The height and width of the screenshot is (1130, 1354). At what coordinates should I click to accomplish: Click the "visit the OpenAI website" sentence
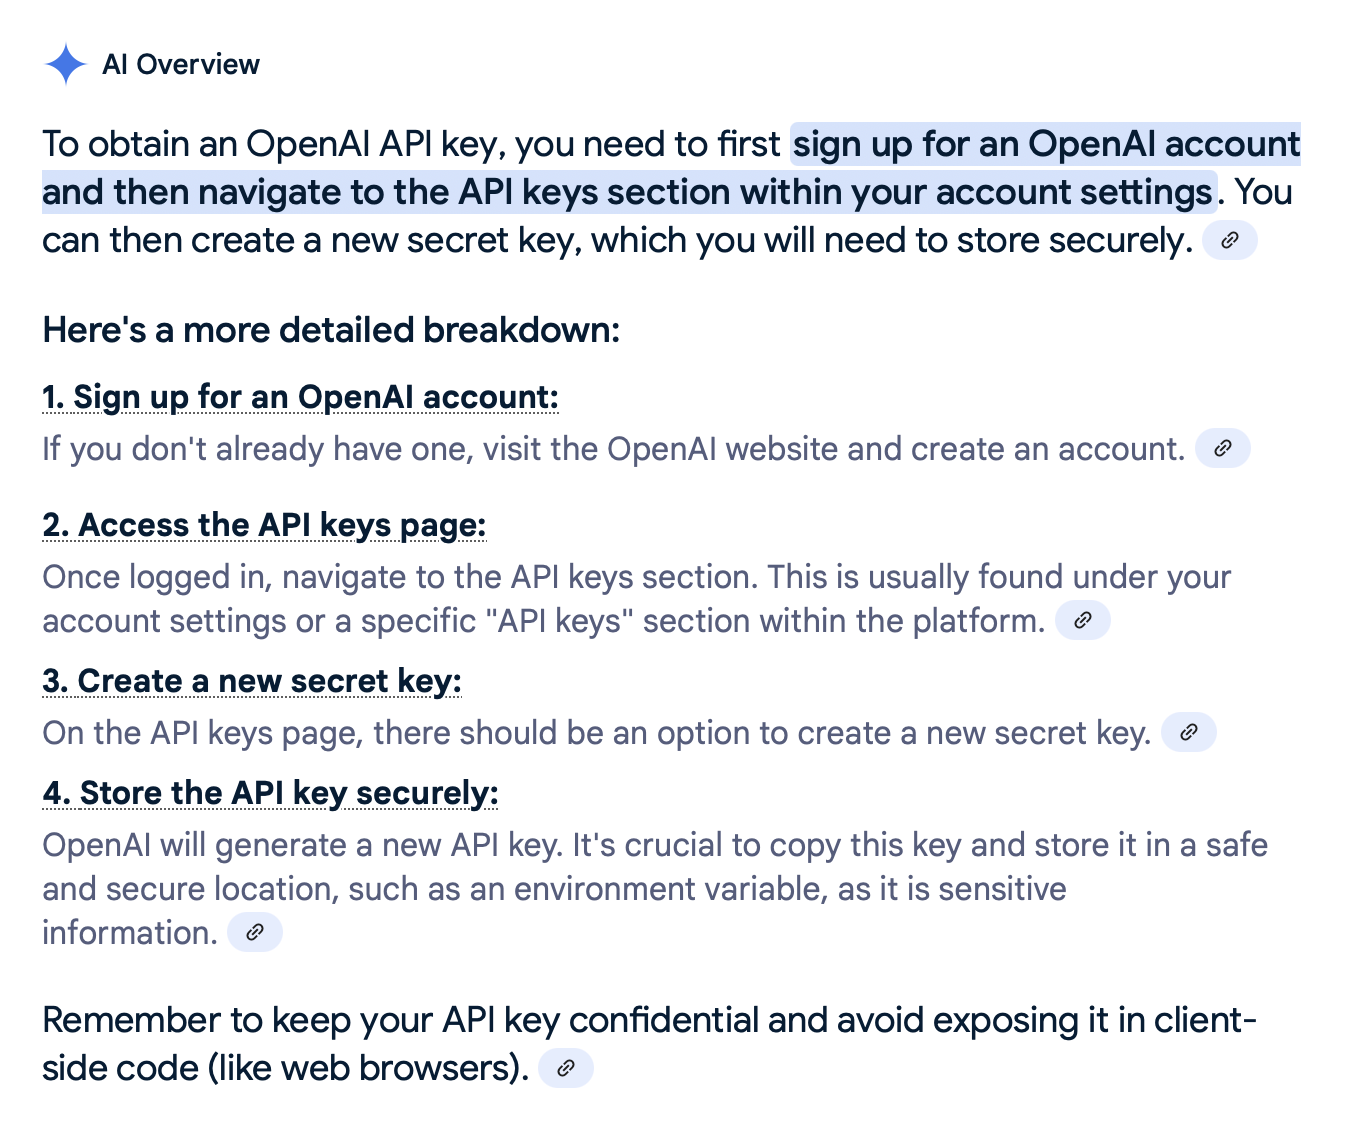tap(612, 449)
